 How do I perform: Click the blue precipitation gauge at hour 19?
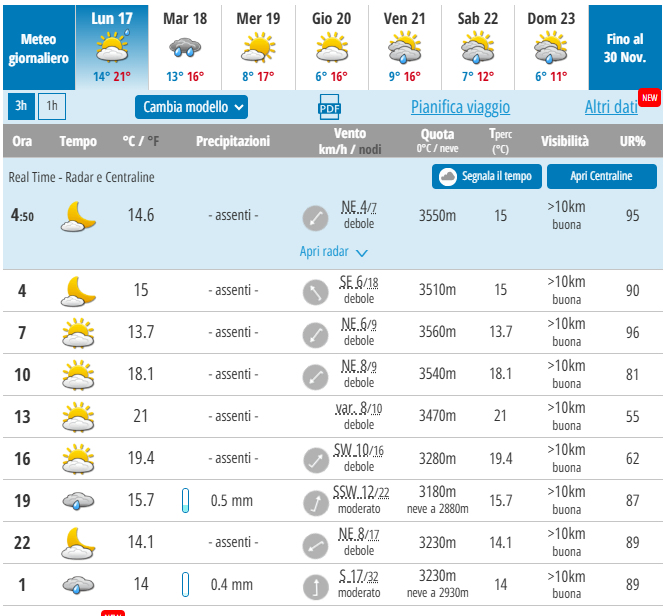(185, 501)
